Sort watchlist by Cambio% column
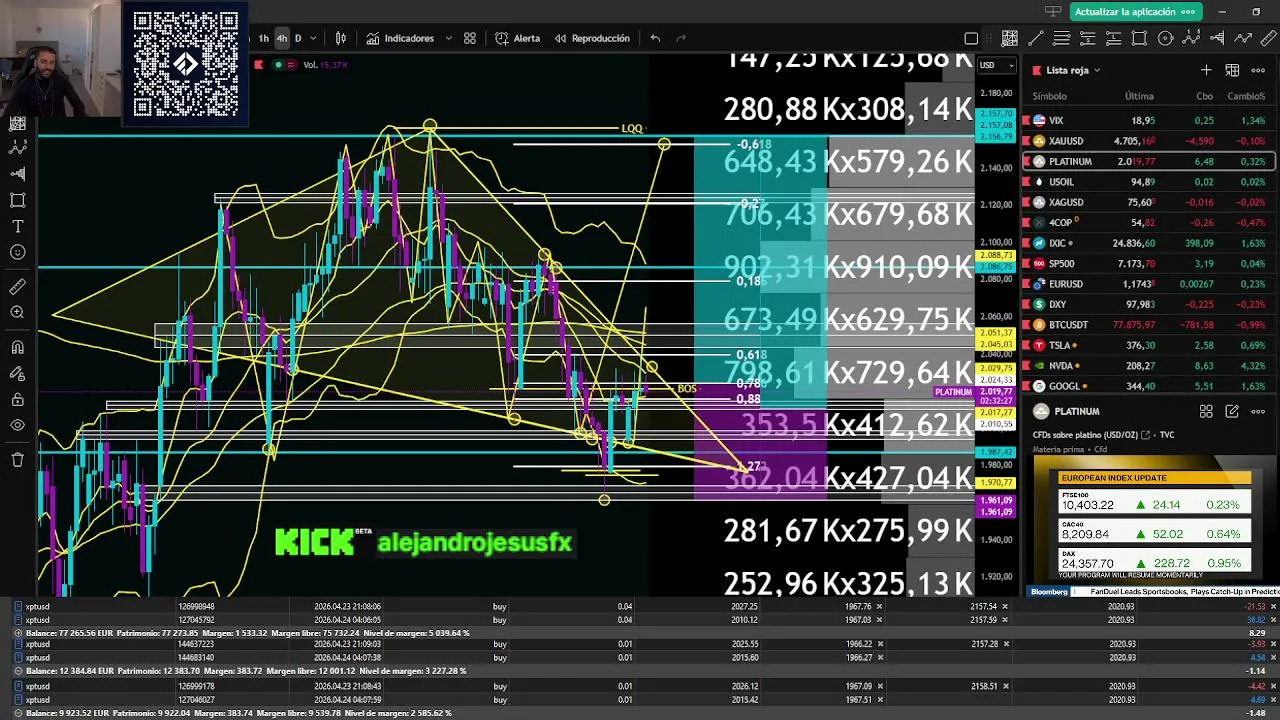The height and width of the screenshot is (720, 1280). click(x=1246, y=96)
